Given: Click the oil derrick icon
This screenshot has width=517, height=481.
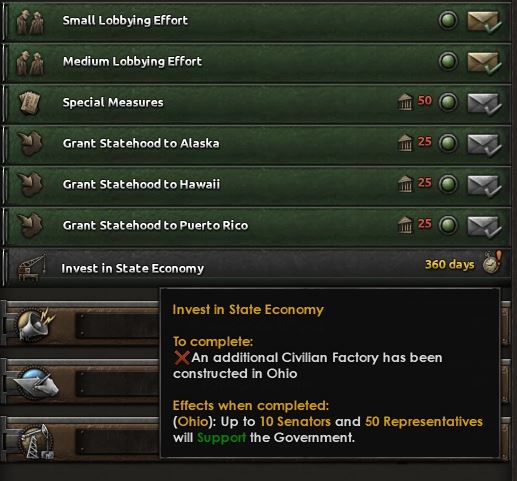Looking at the screenshot, I should click(x=36, y=442).
